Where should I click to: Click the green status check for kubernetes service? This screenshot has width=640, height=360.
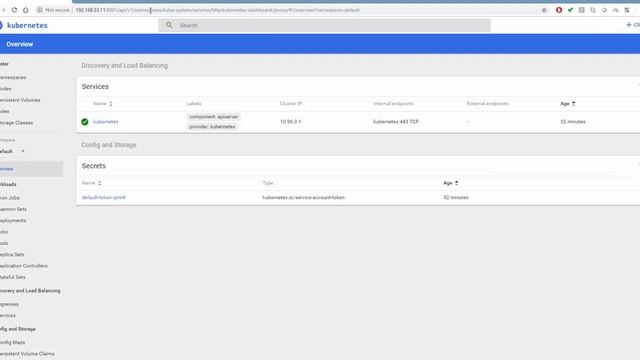pos(84,122)
